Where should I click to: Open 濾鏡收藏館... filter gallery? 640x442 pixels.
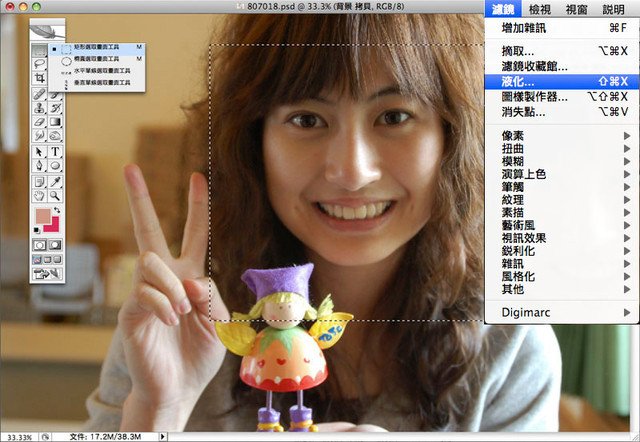[x=562, y=66]
